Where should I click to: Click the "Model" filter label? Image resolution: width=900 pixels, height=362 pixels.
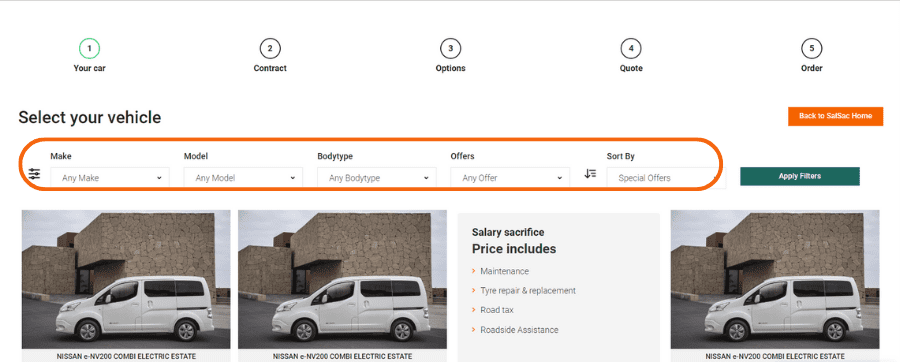coord(196,156)
